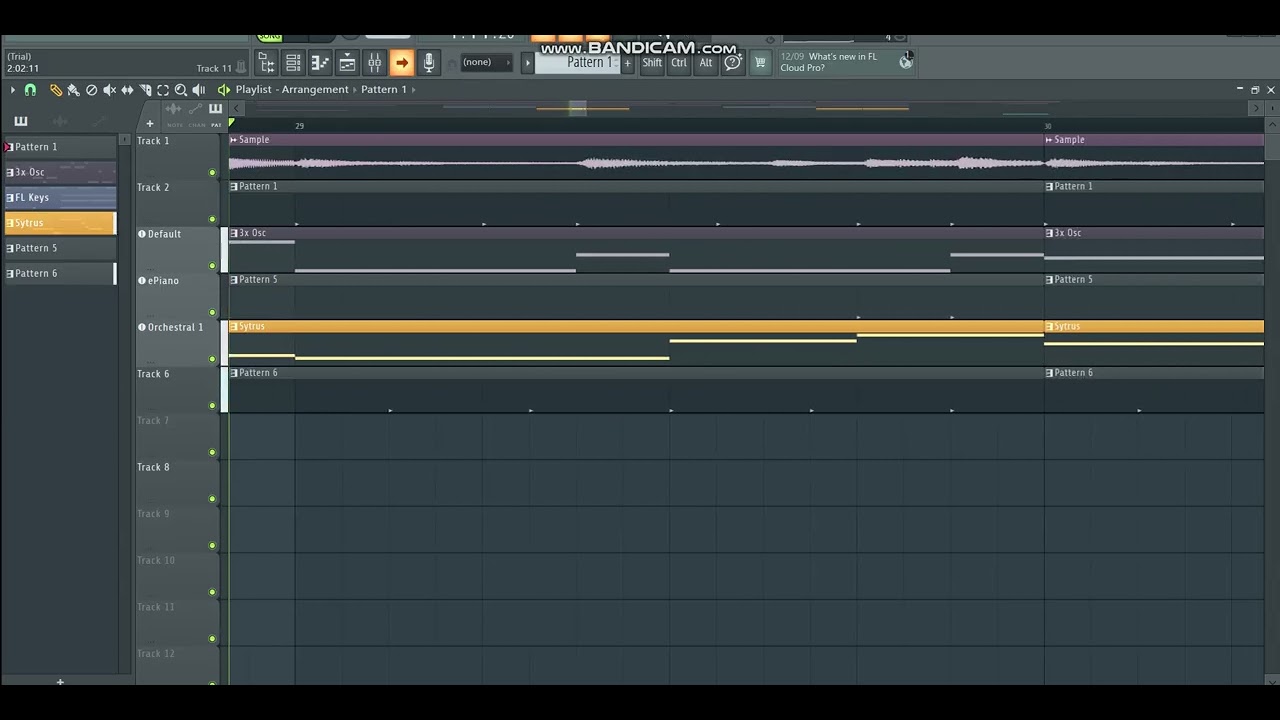Toggle the Ctrl modifier button

coord(679,63)
